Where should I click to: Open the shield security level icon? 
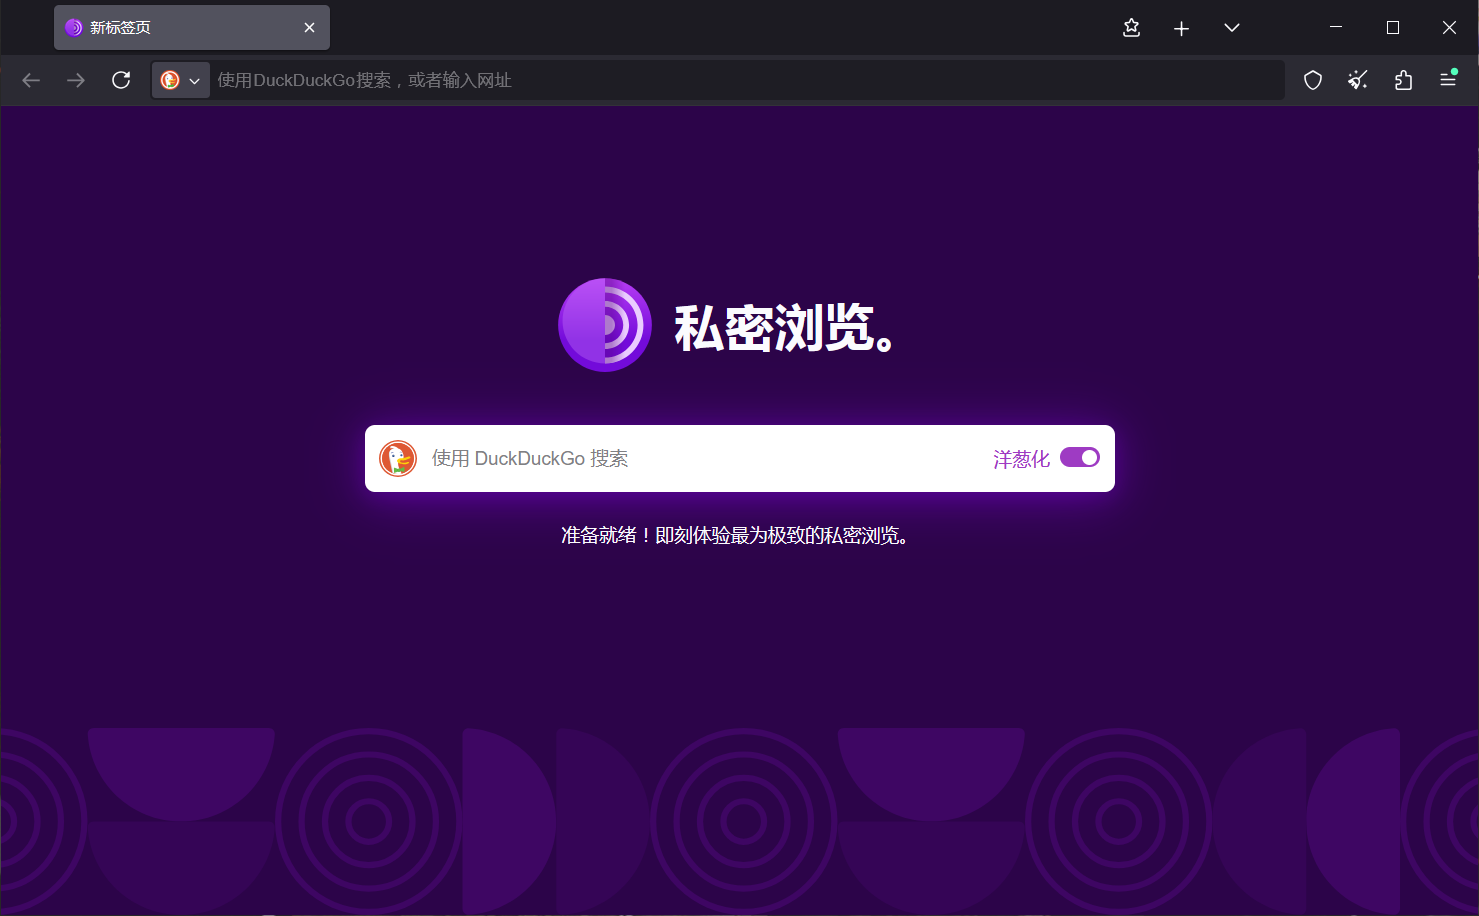pos(1312,80)
